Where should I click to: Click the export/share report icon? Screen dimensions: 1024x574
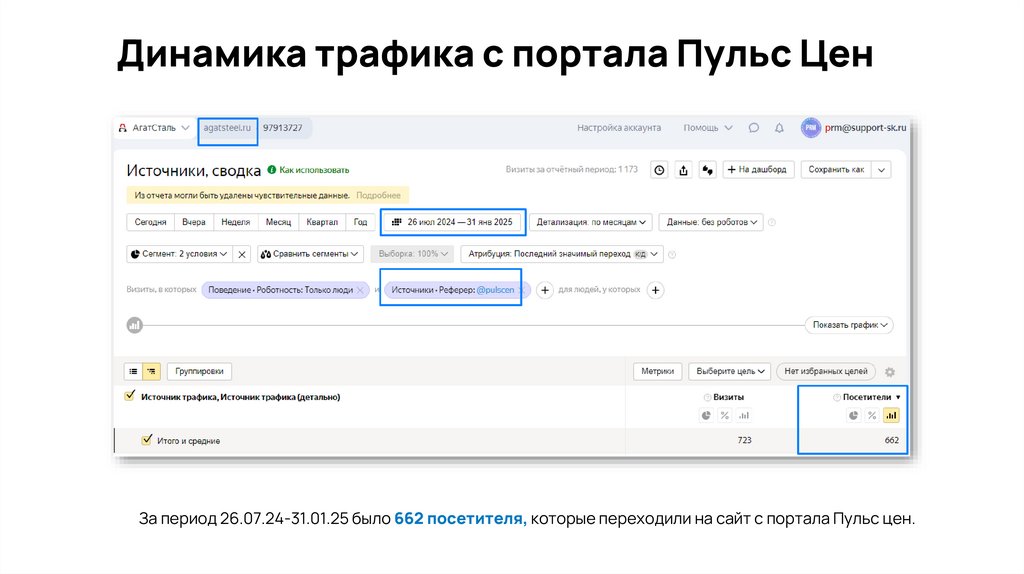click(684, 170)
